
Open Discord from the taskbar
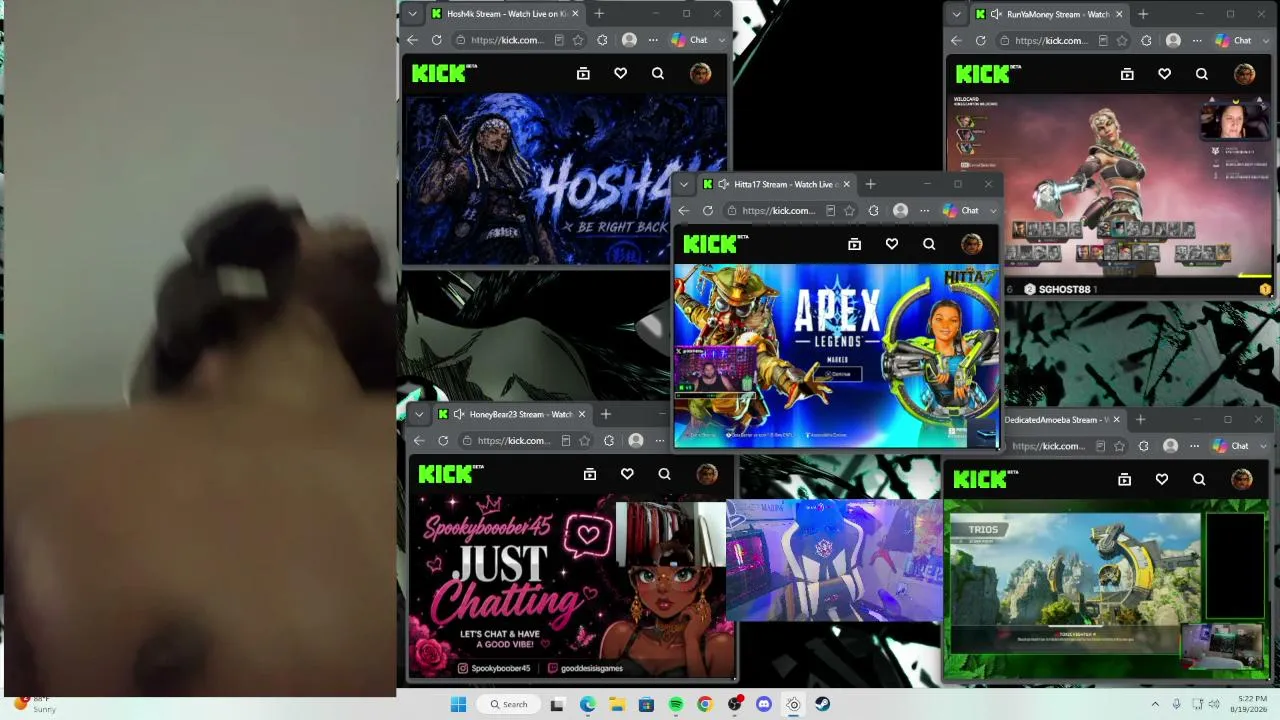(x=764, y=704)
